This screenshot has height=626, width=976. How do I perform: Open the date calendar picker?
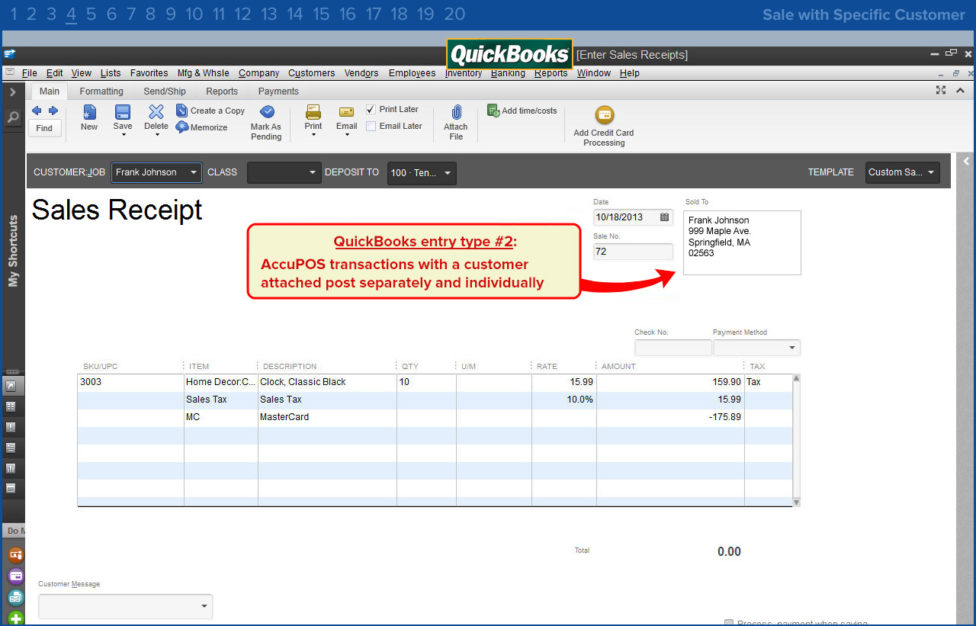pyautogui.click(x=664, y=217)
